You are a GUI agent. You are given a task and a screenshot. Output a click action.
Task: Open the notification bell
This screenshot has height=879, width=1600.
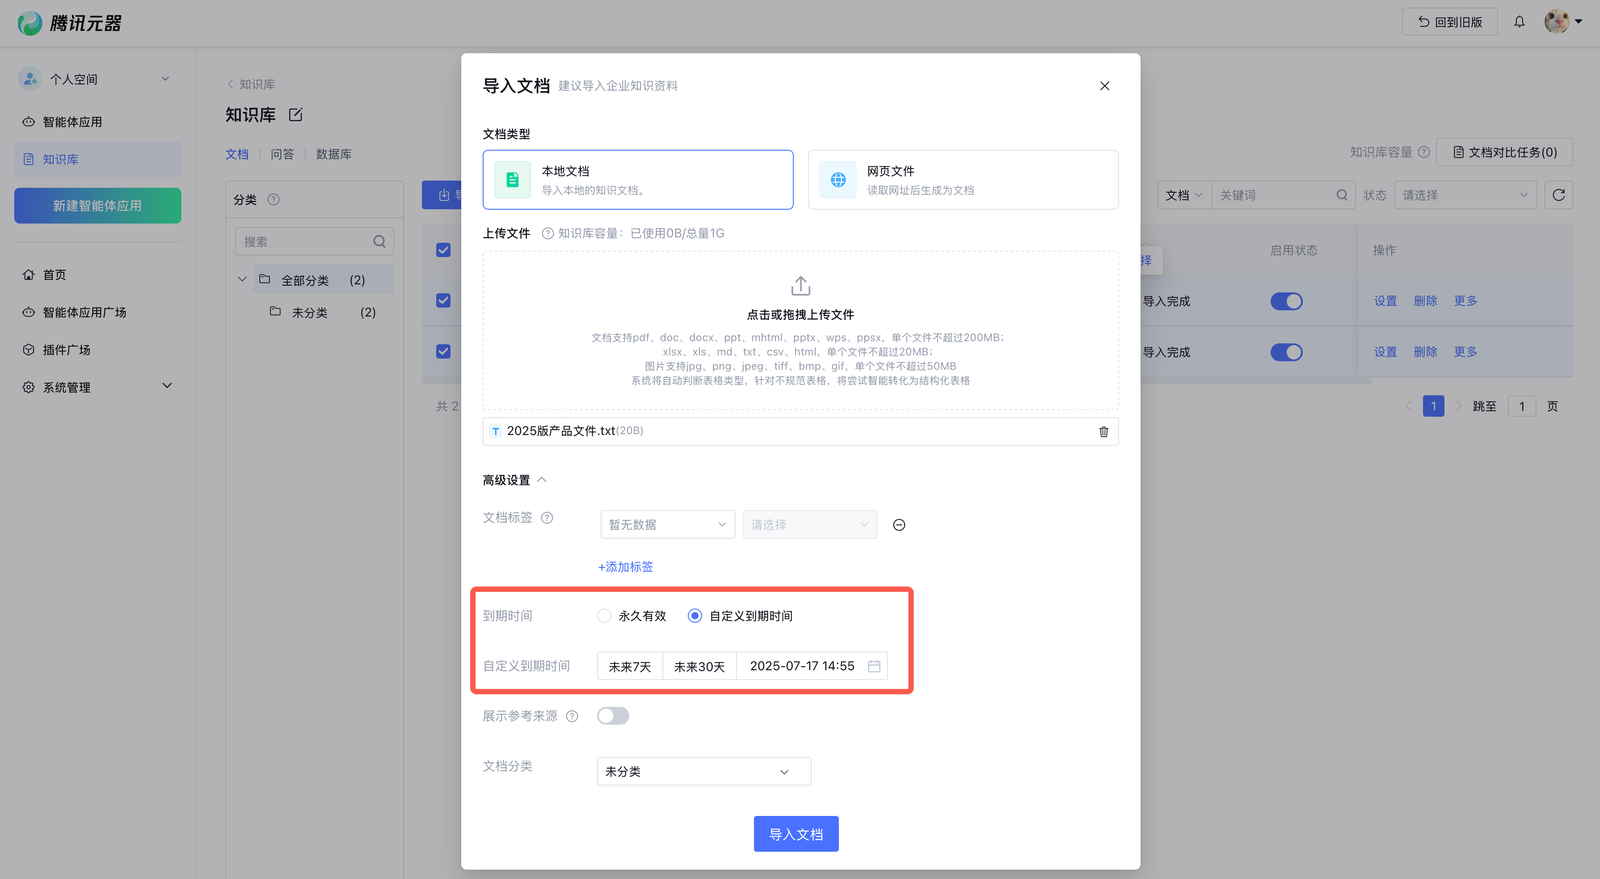coord(1519,22)
